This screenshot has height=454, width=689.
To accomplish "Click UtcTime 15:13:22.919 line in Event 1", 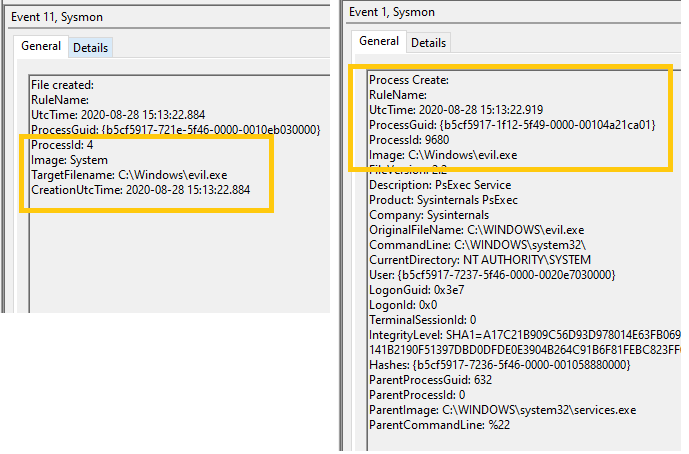I will pos(456,110).
